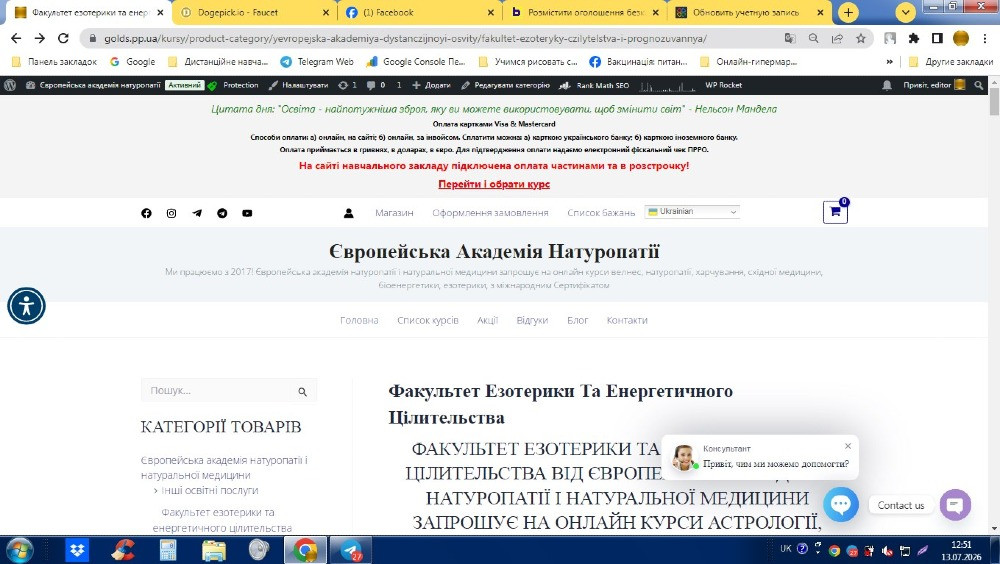Switch to the Dogepick.io Faucet tab

(253, 12)
